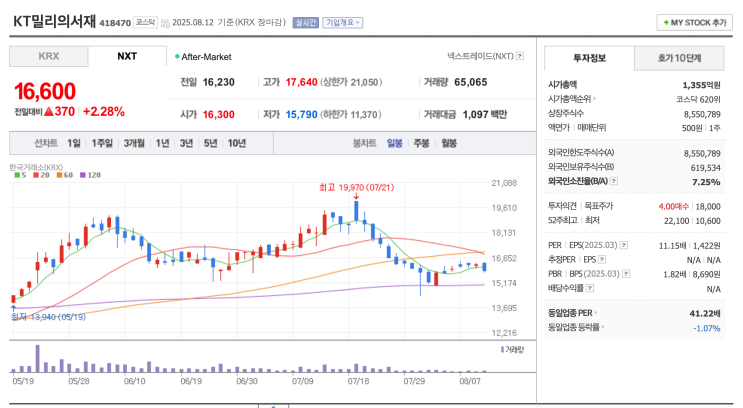Viewport: 743px width, 408px height.
Task: Click the green 5-day moving average legend
Action: point(20,175)
